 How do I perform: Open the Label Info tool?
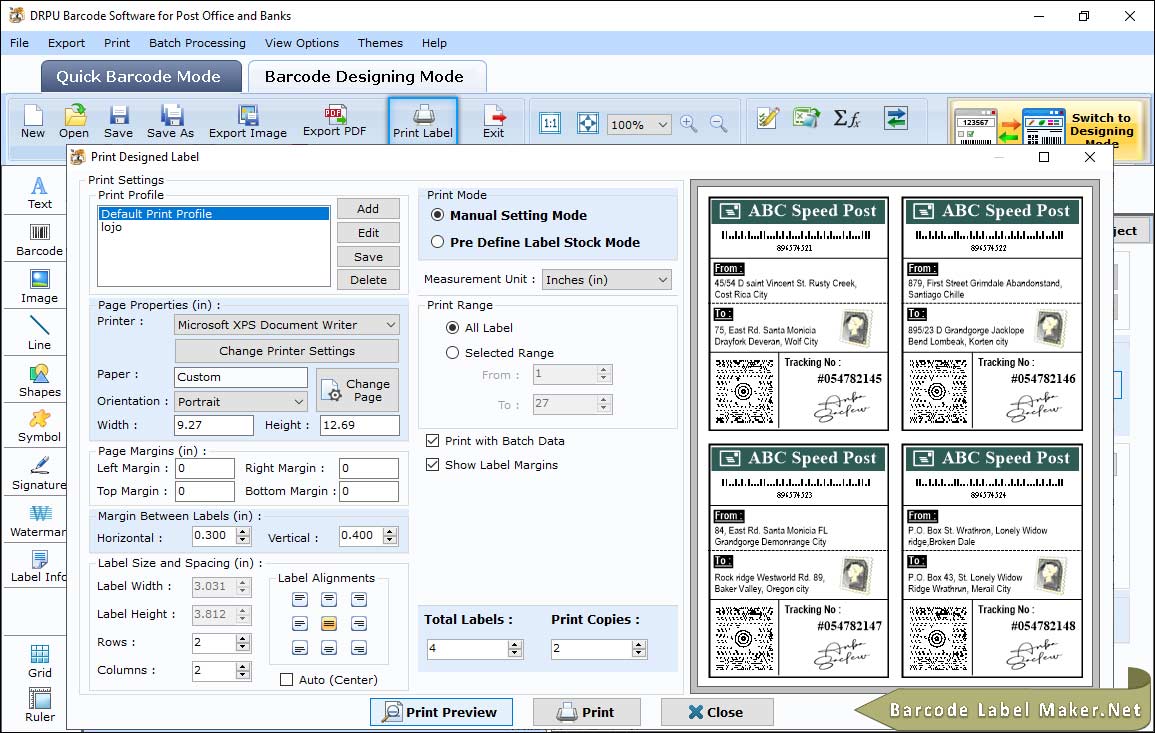(x=38, y=567)
